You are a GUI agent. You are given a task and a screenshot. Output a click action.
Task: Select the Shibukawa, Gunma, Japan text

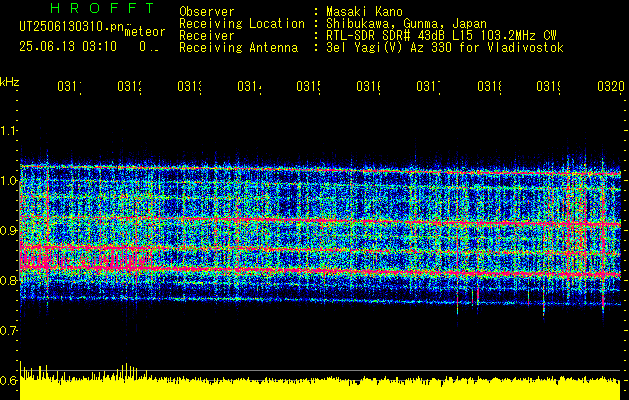tap(406, 24)
